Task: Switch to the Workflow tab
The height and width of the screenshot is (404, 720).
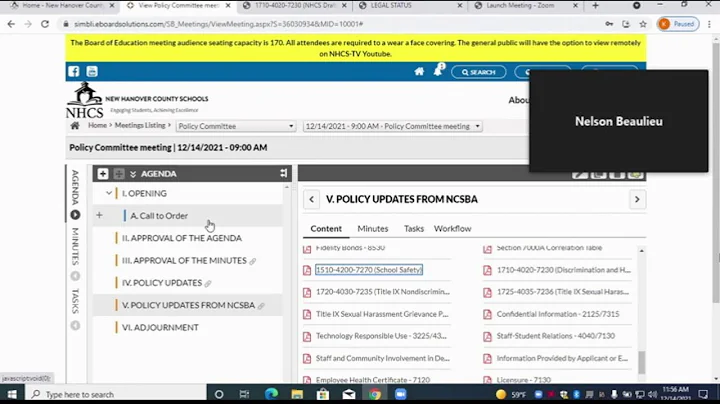Action: (x=452, y=229)
